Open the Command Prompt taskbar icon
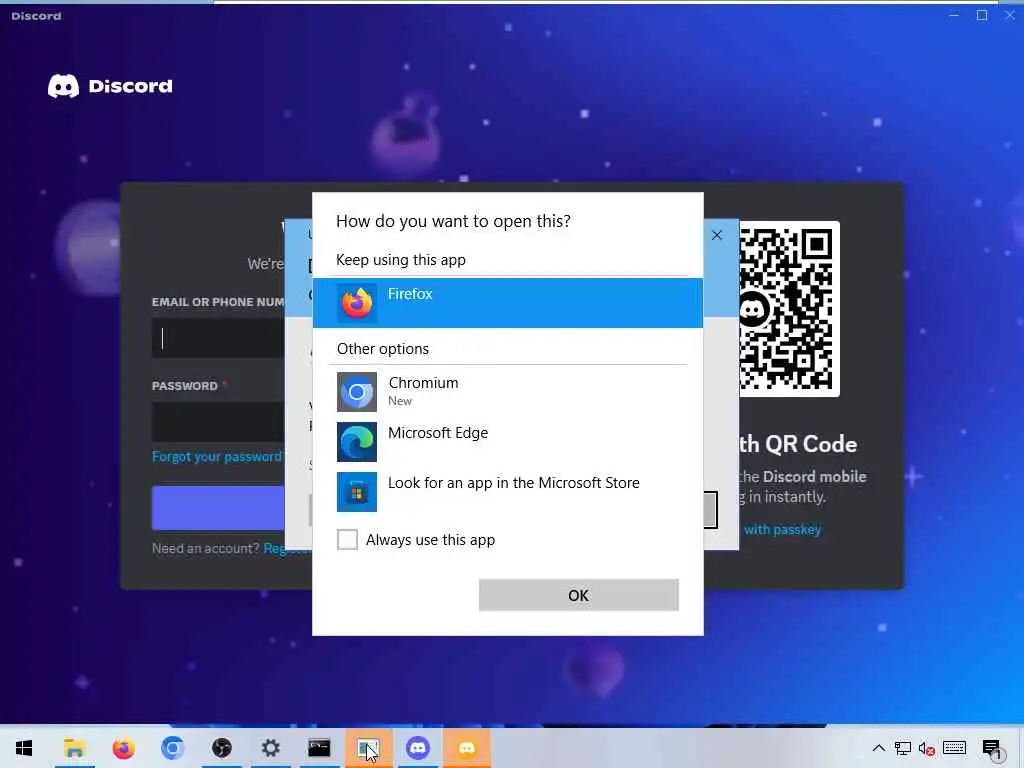Image resolution: width=1024 pixels, height=768 pixels. 319,748
